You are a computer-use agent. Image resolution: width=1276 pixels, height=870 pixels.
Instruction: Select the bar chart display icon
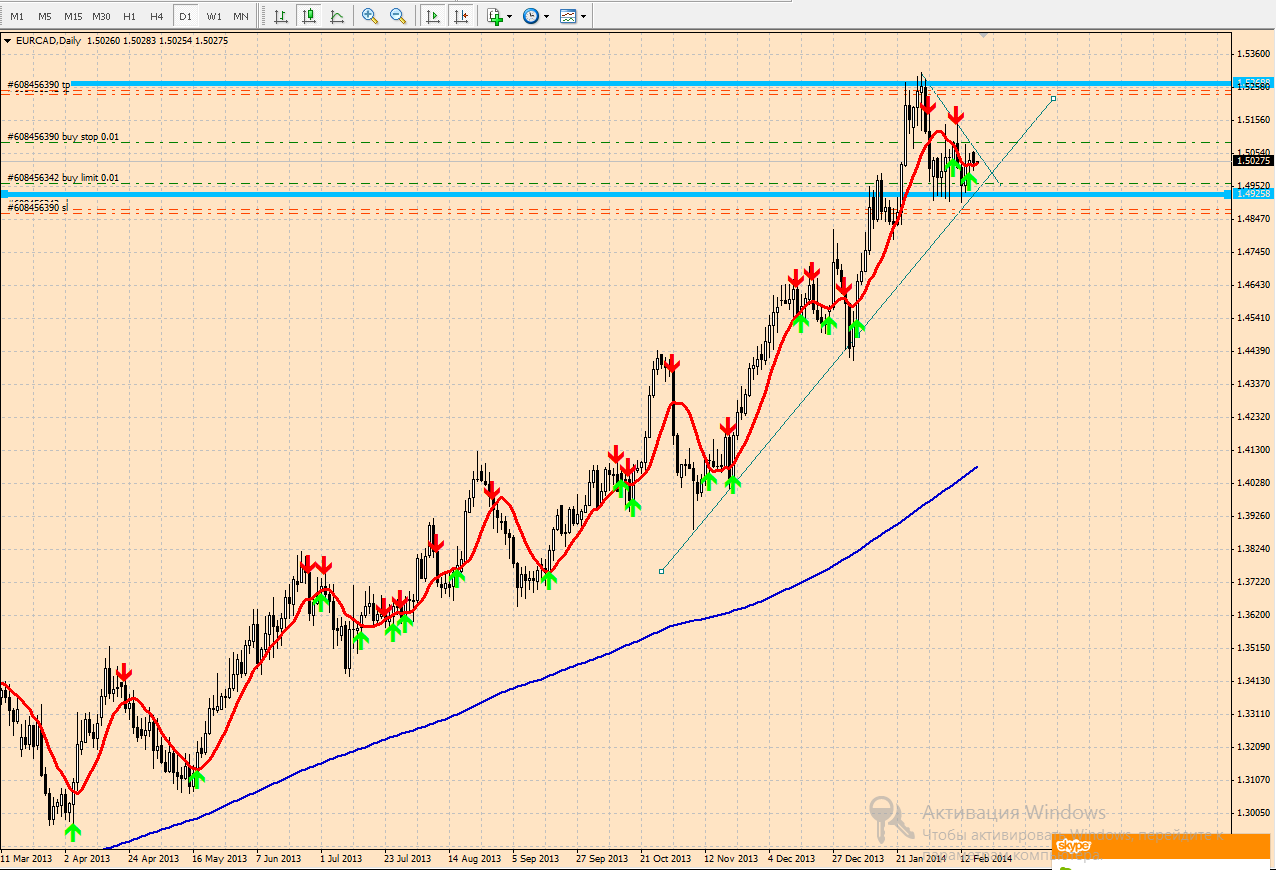(281, 16)
